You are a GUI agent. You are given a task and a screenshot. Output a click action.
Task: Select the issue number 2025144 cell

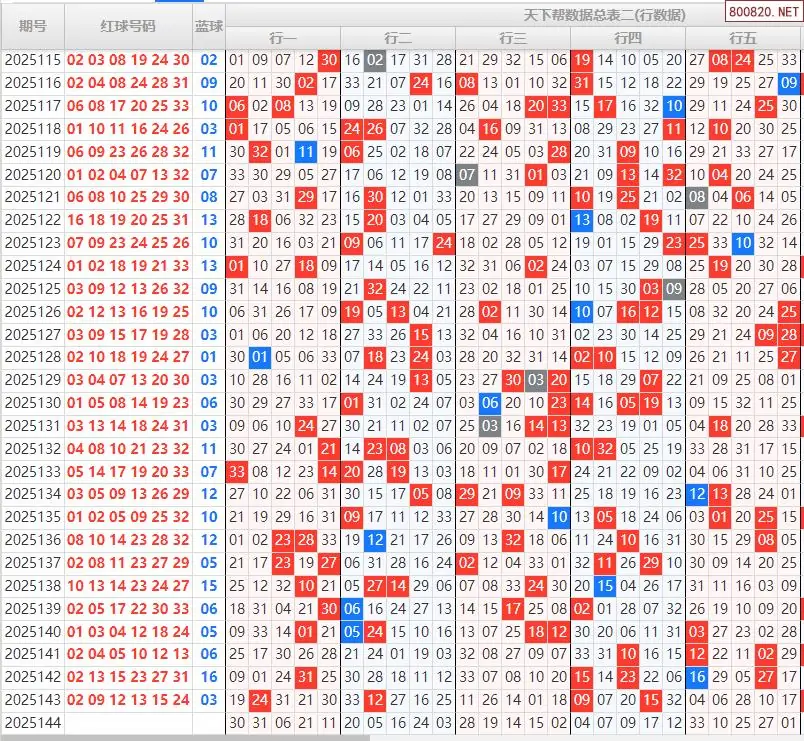point(32,722)
